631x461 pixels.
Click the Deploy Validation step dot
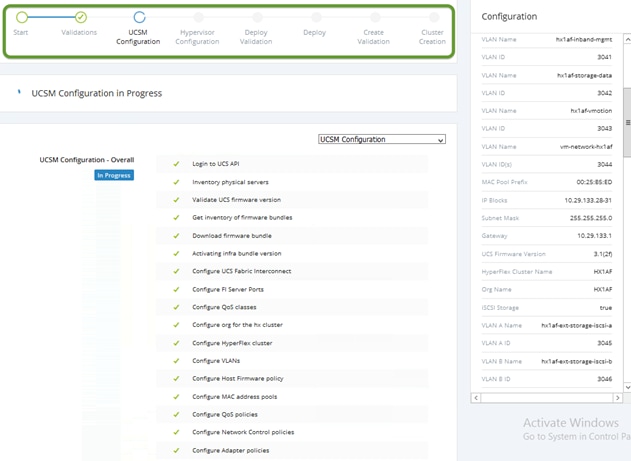pos(258,17)
